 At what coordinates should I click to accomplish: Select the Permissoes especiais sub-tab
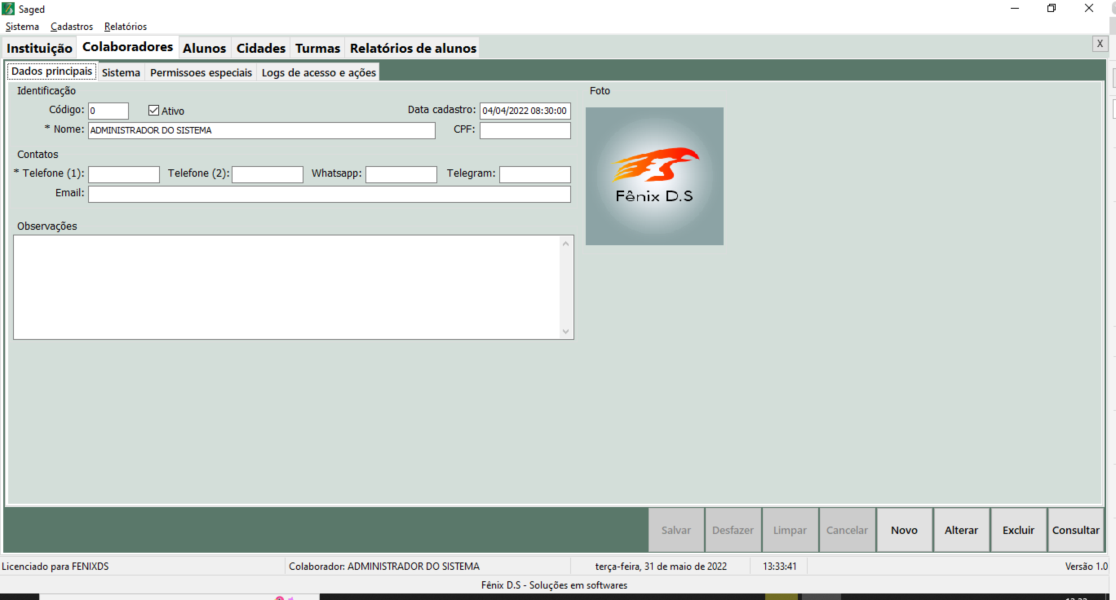pos(201,73)
